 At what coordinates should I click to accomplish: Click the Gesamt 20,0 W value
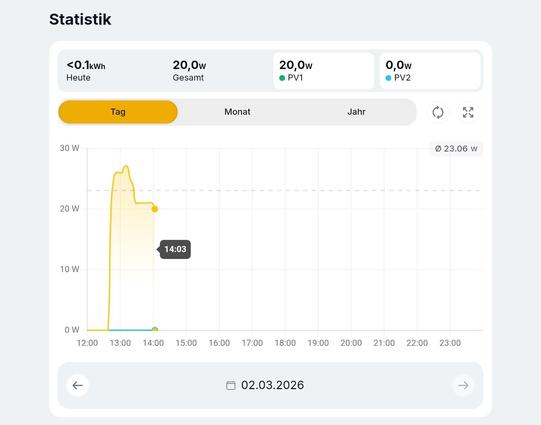(x=189, y=65)
